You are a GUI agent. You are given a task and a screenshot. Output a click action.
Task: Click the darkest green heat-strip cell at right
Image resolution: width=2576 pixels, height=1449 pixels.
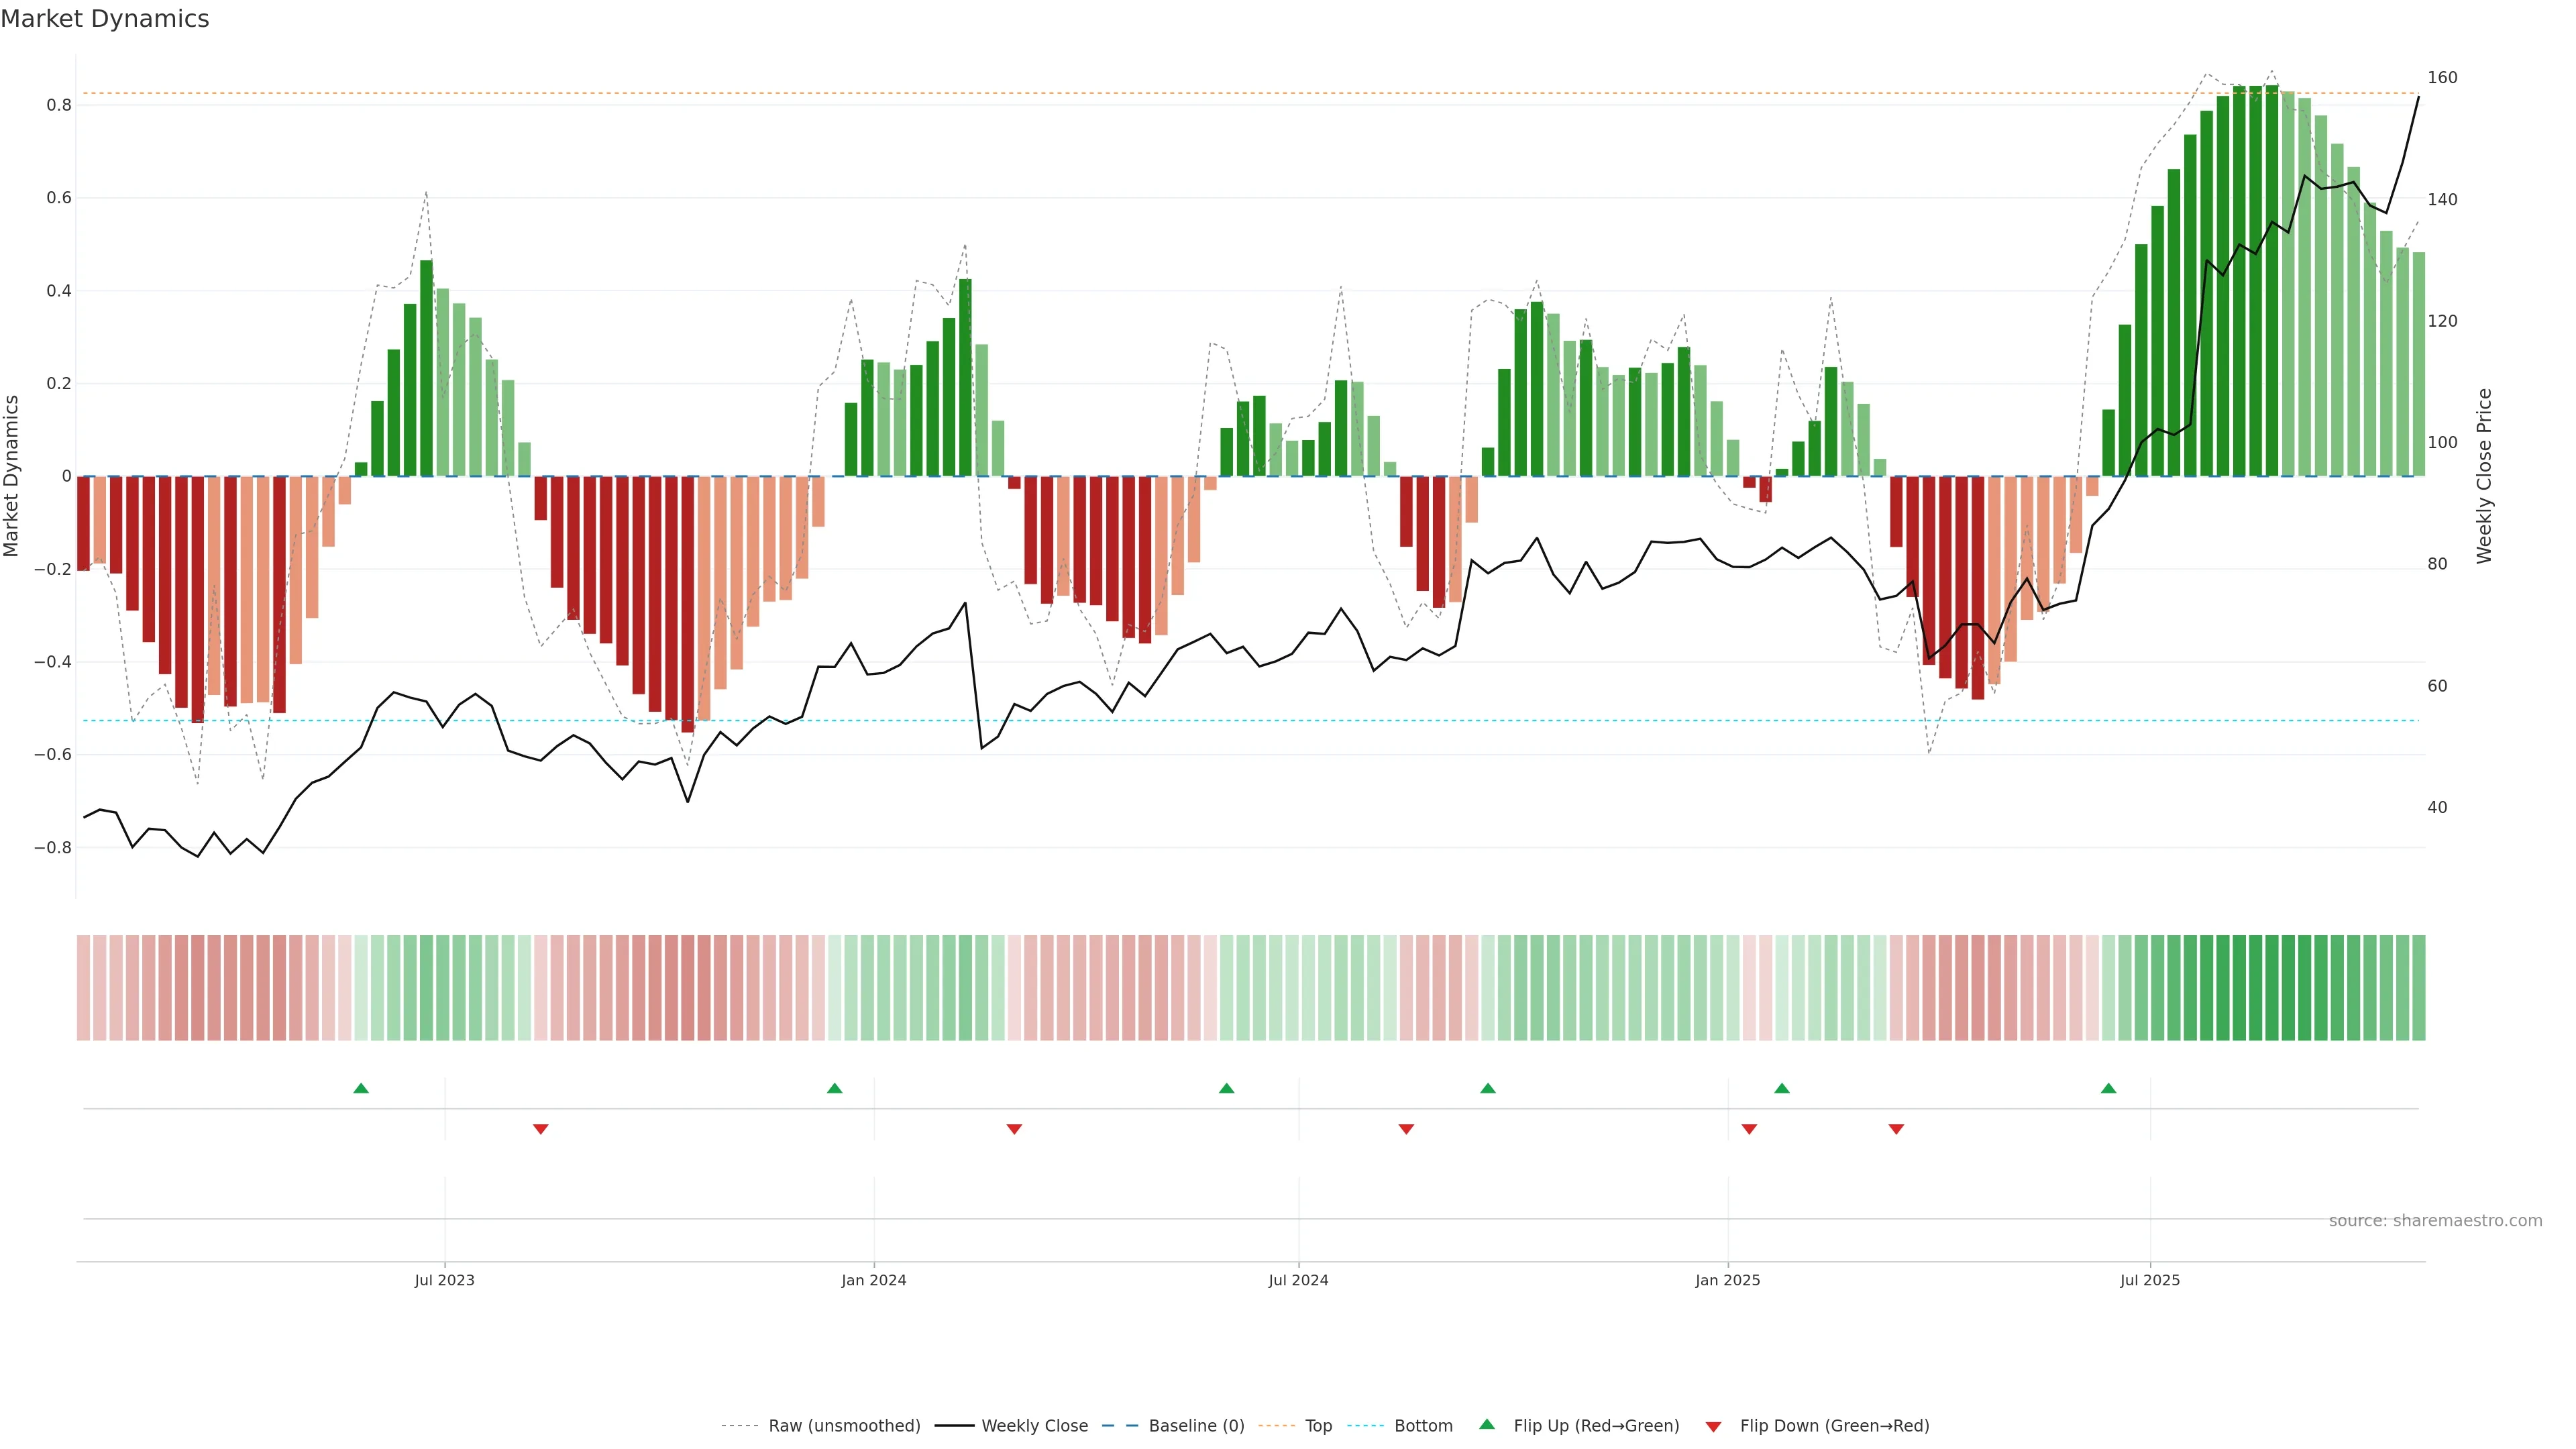point(2272,987)
